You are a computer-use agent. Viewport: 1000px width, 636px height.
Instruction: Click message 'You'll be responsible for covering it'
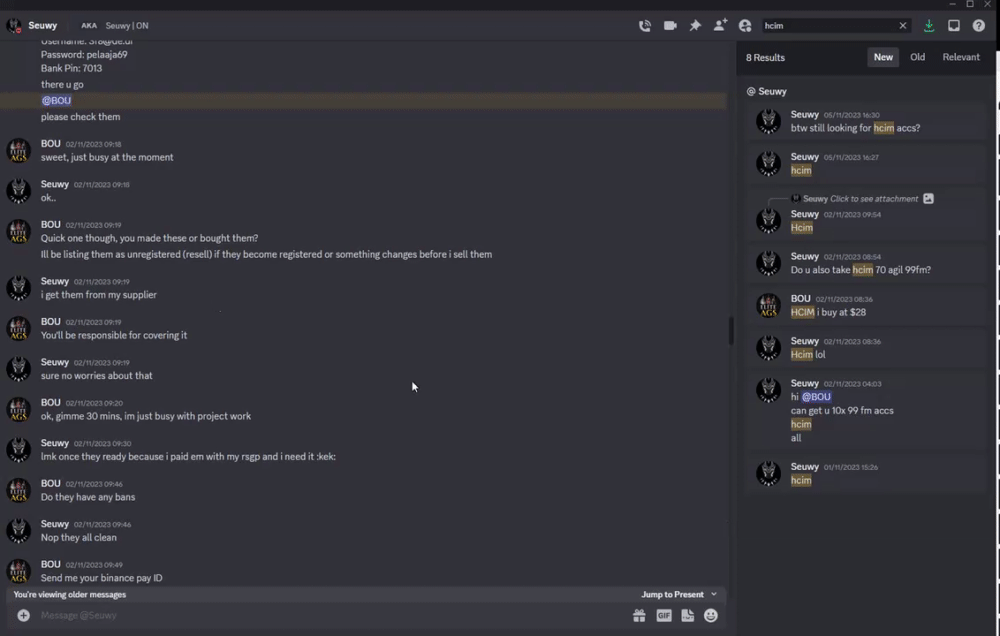[114, 335]
